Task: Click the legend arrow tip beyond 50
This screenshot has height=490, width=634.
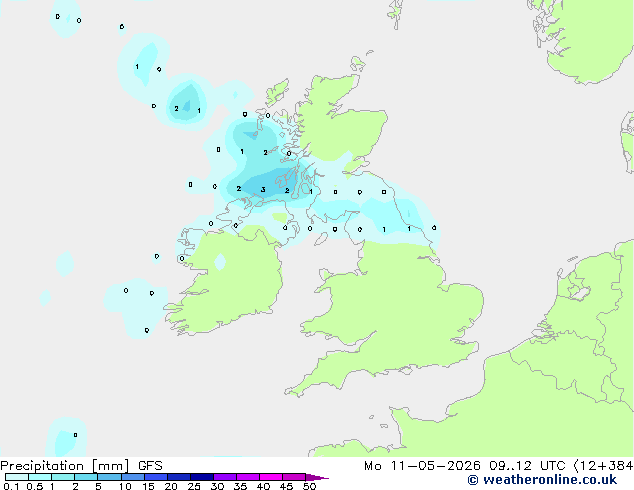Action: pyautogui.click(x=317, y=477)
